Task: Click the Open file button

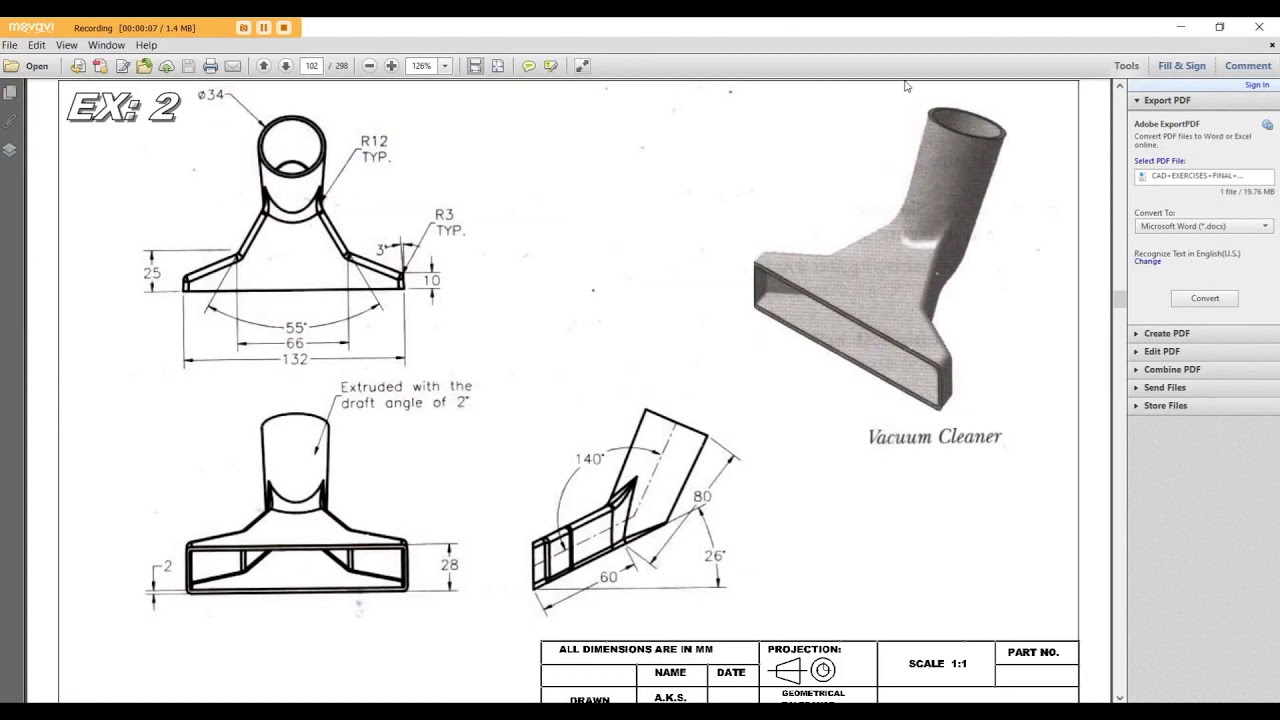Action: click(x=26, y=66)
